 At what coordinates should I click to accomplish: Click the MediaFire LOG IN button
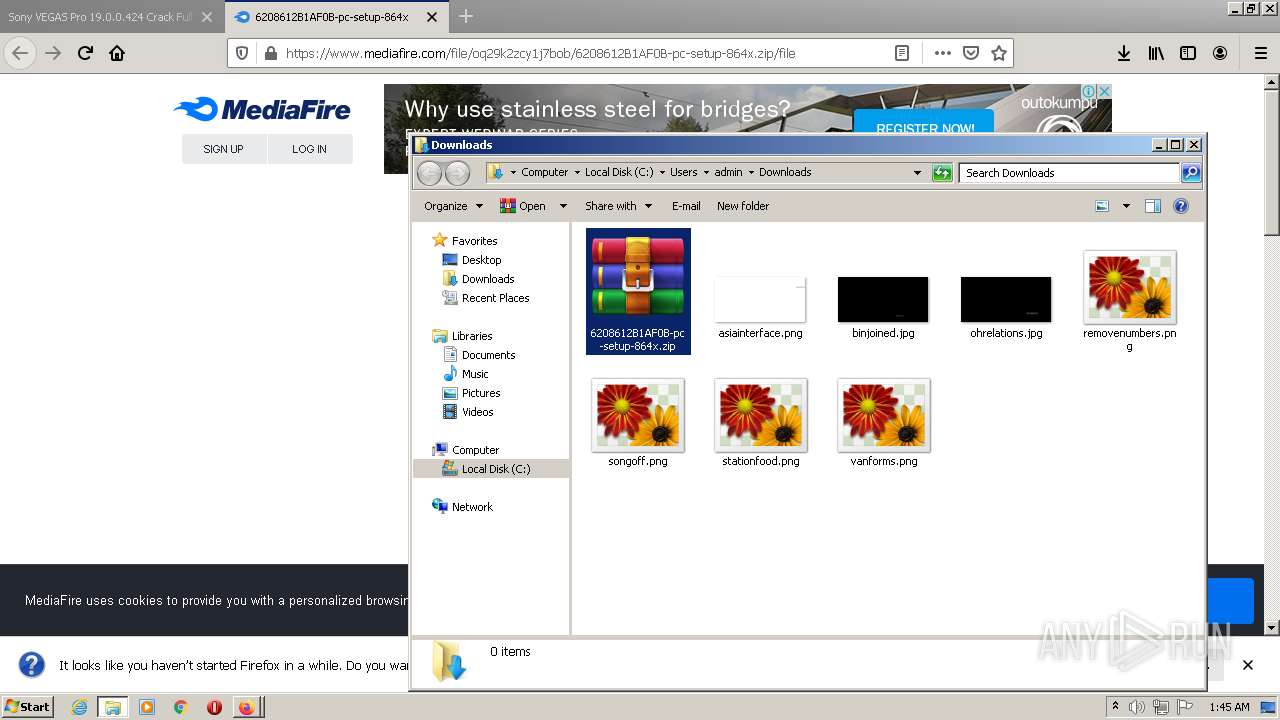pyautogui.click(x=309, y=149)
